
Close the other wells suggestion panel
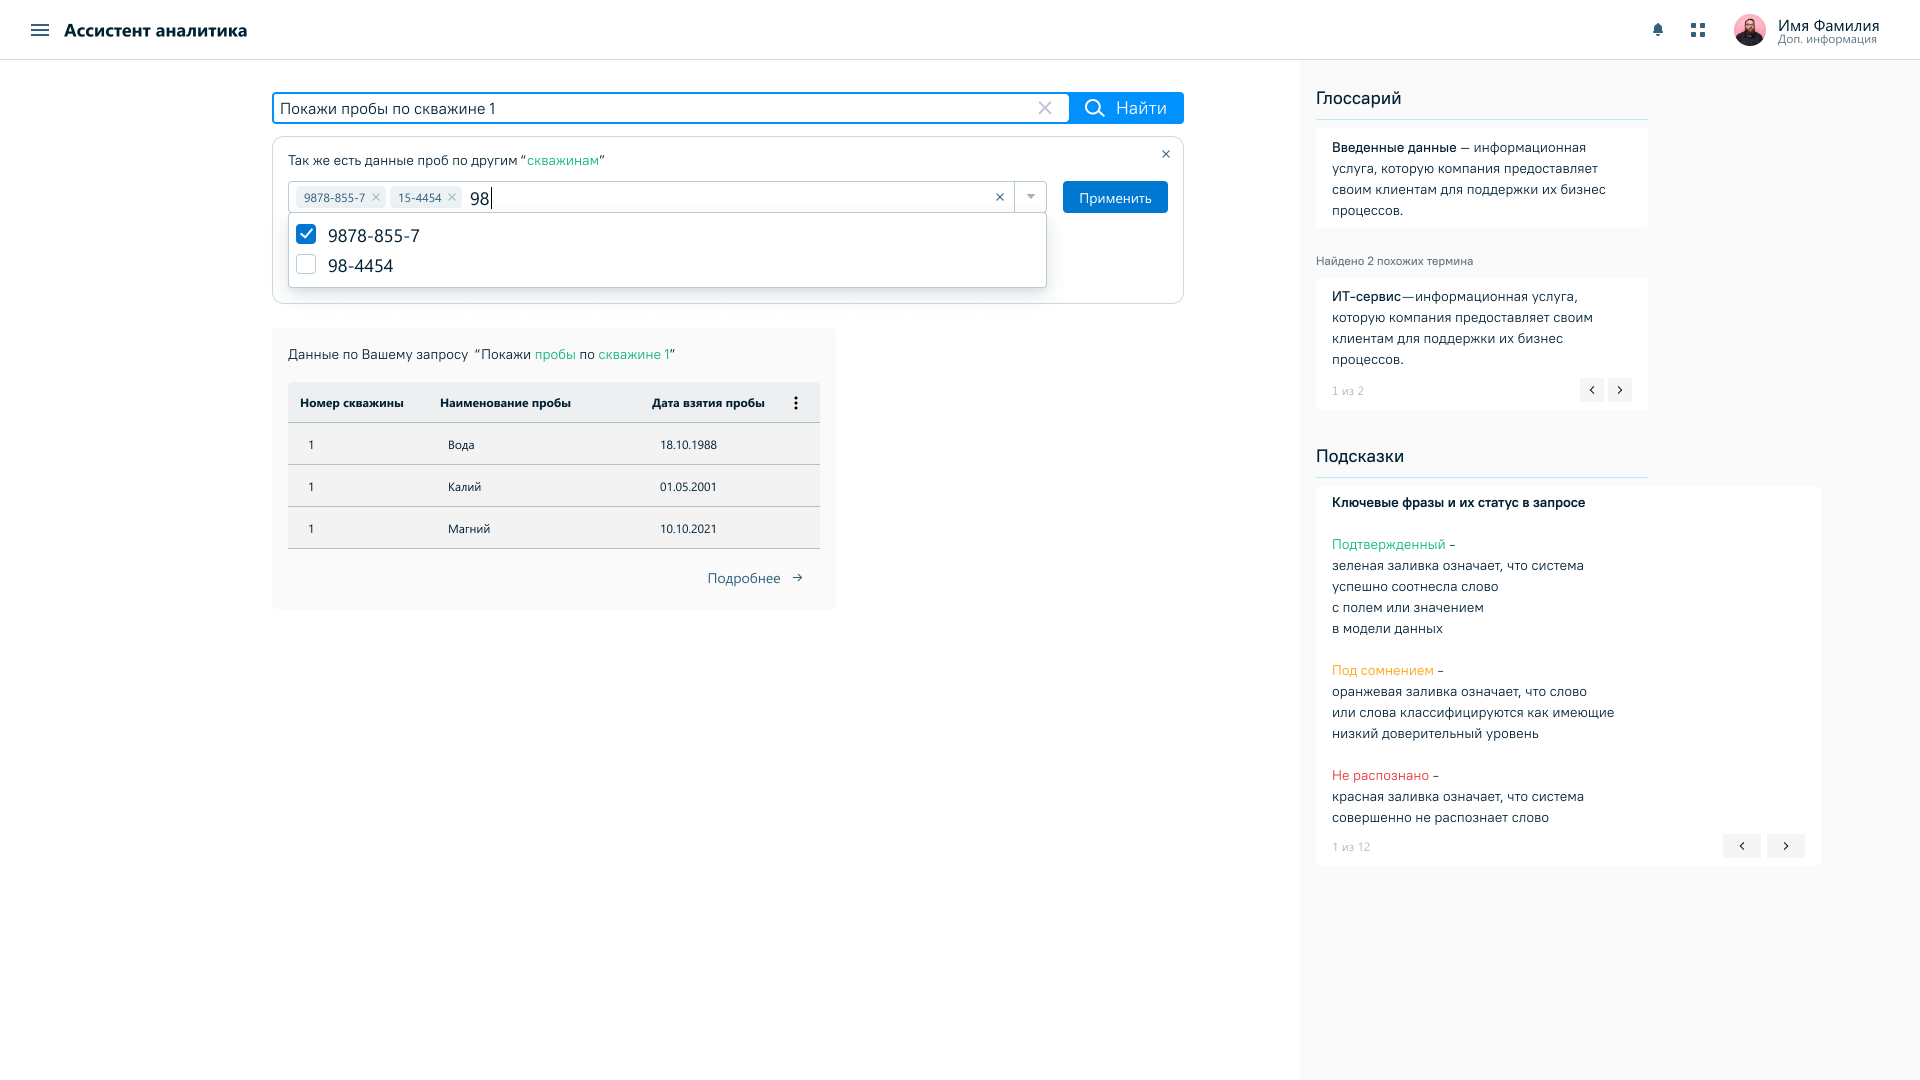[x=1166, y=154]
